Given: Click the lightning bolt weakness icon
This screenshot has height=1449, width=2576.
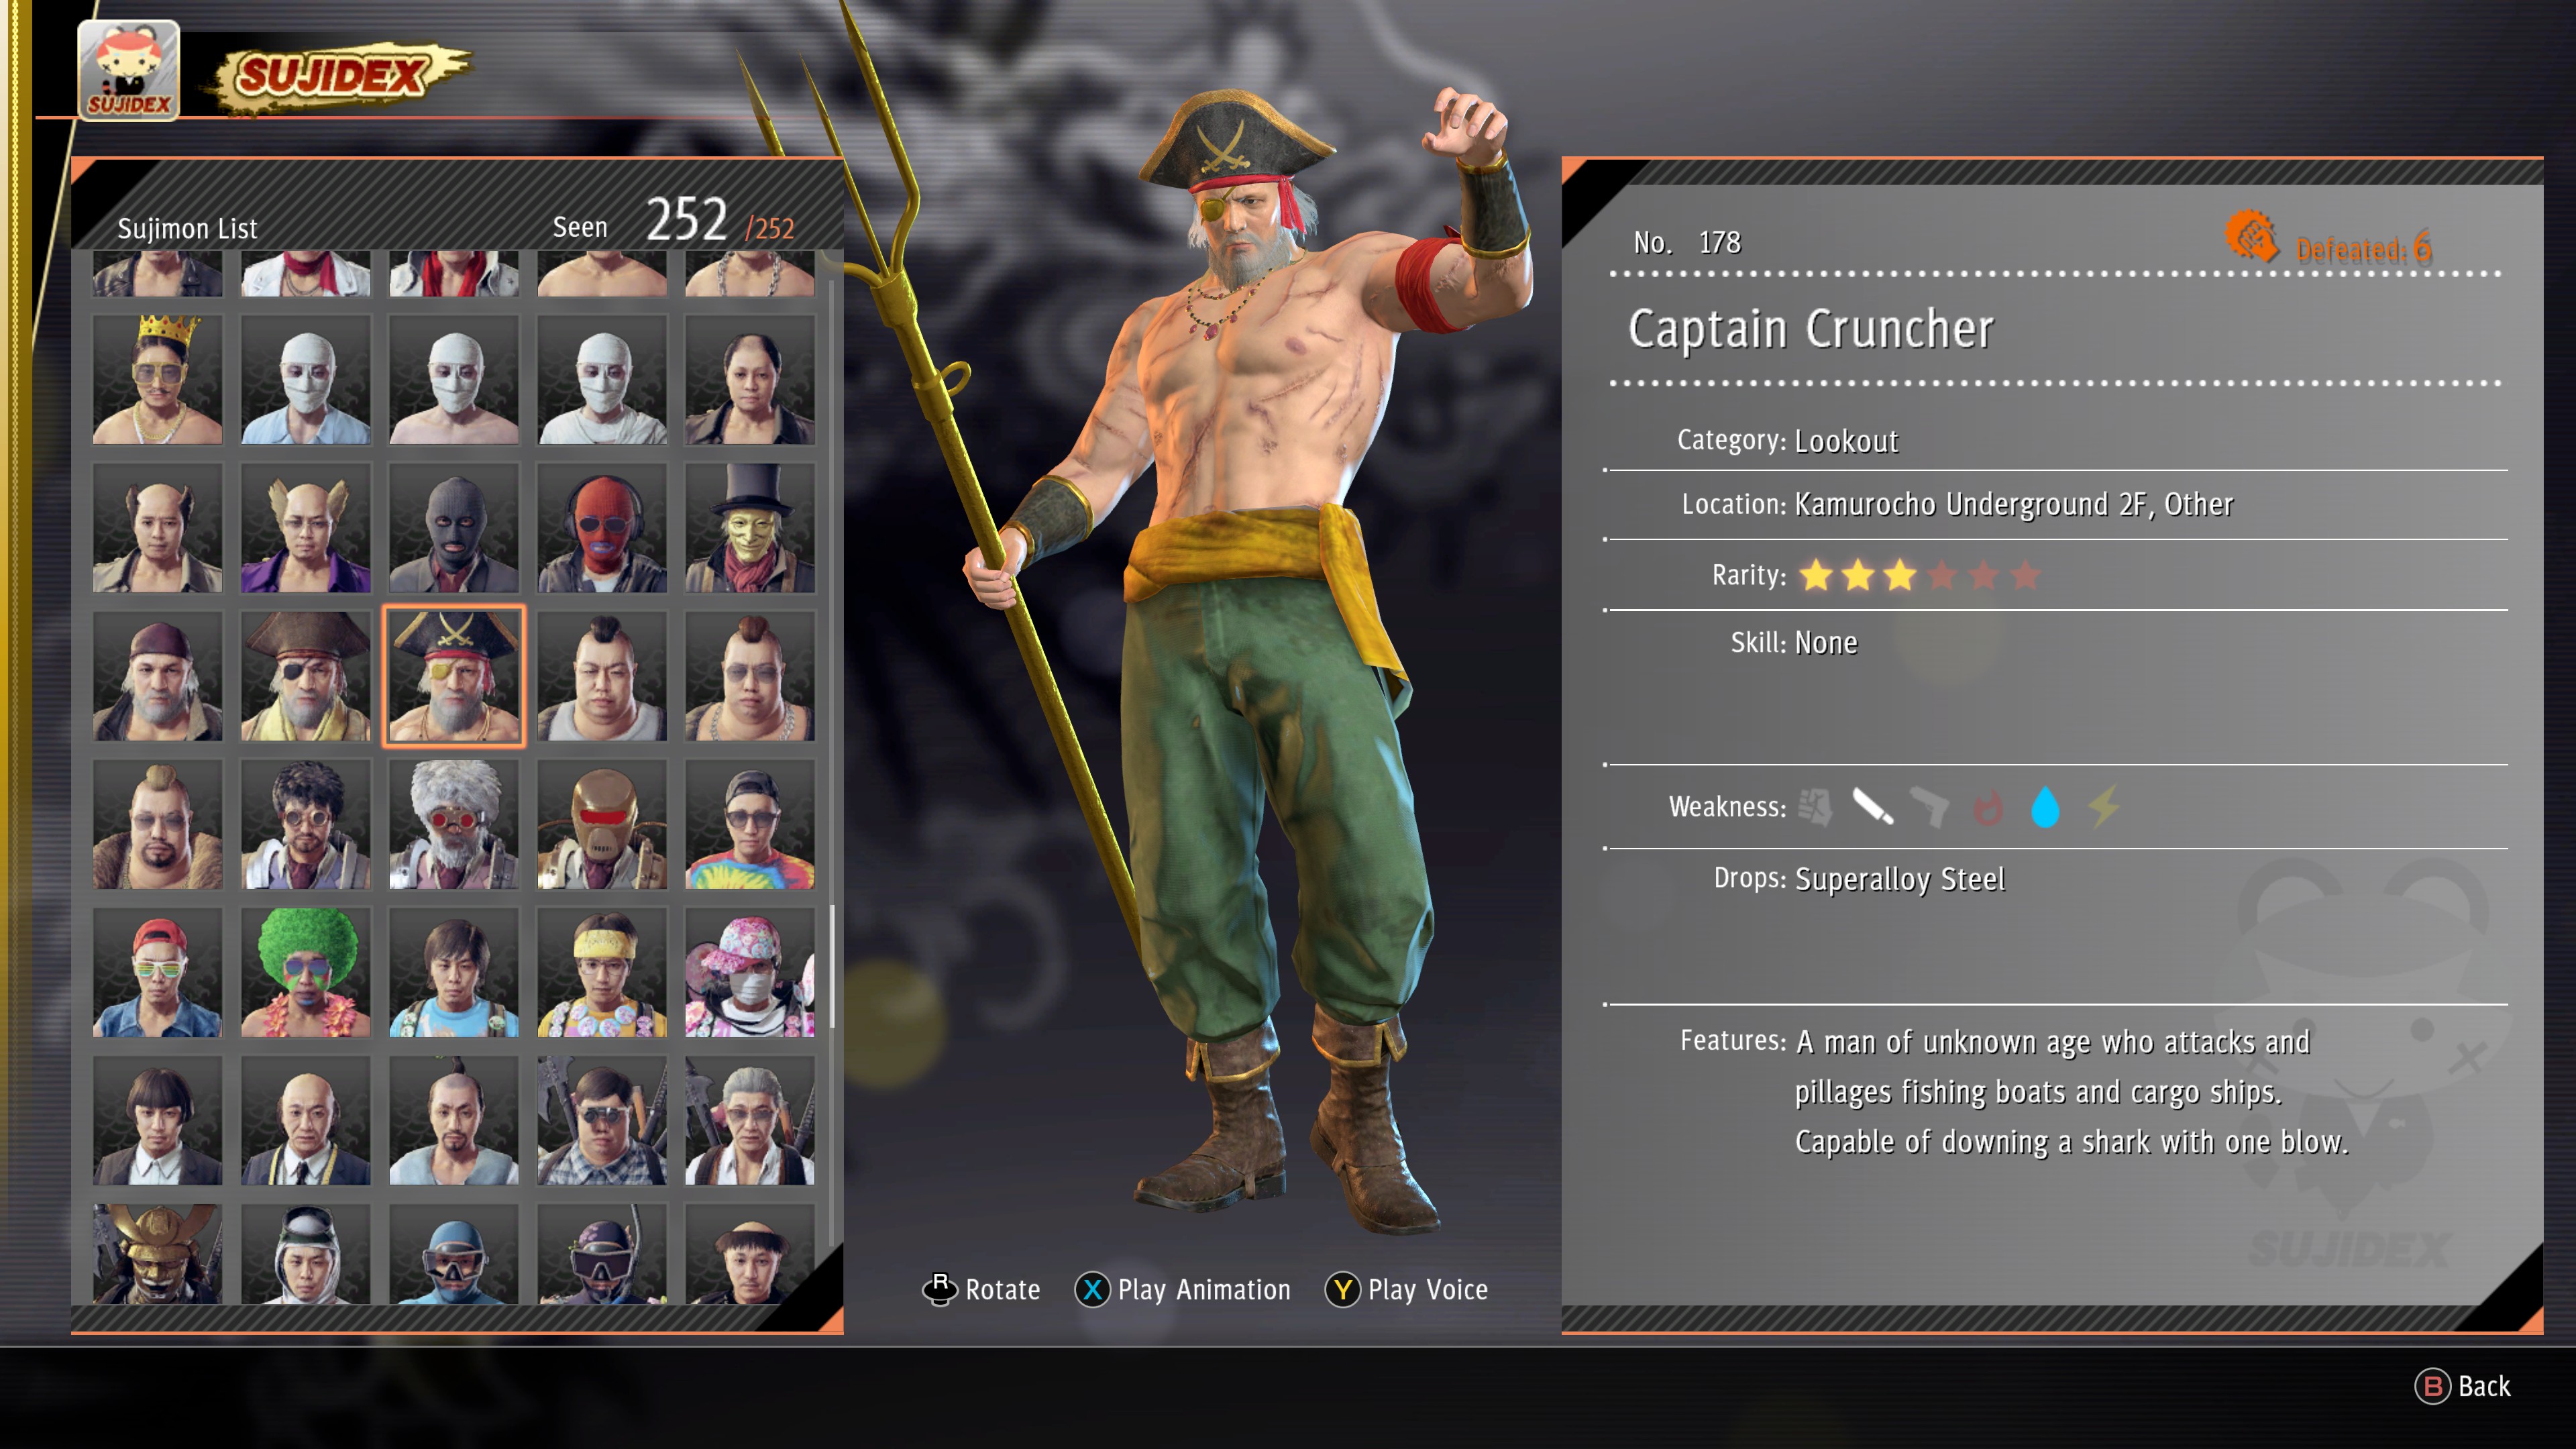Looking at the screenshot, I should 2104,807.
